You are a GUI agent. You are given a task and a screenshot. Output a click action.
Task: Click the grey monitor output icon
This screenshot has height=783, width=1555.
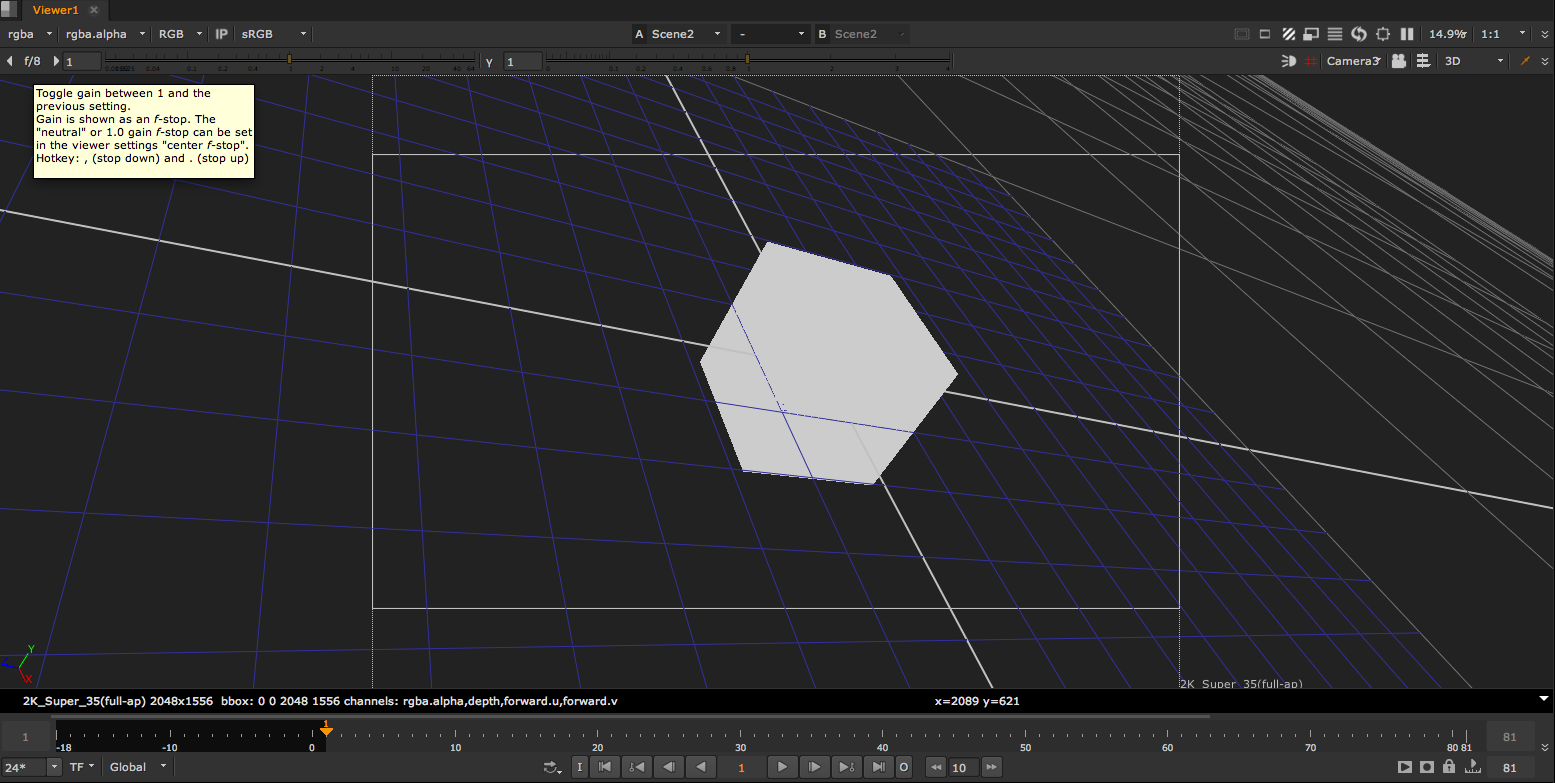(1242, 34)
